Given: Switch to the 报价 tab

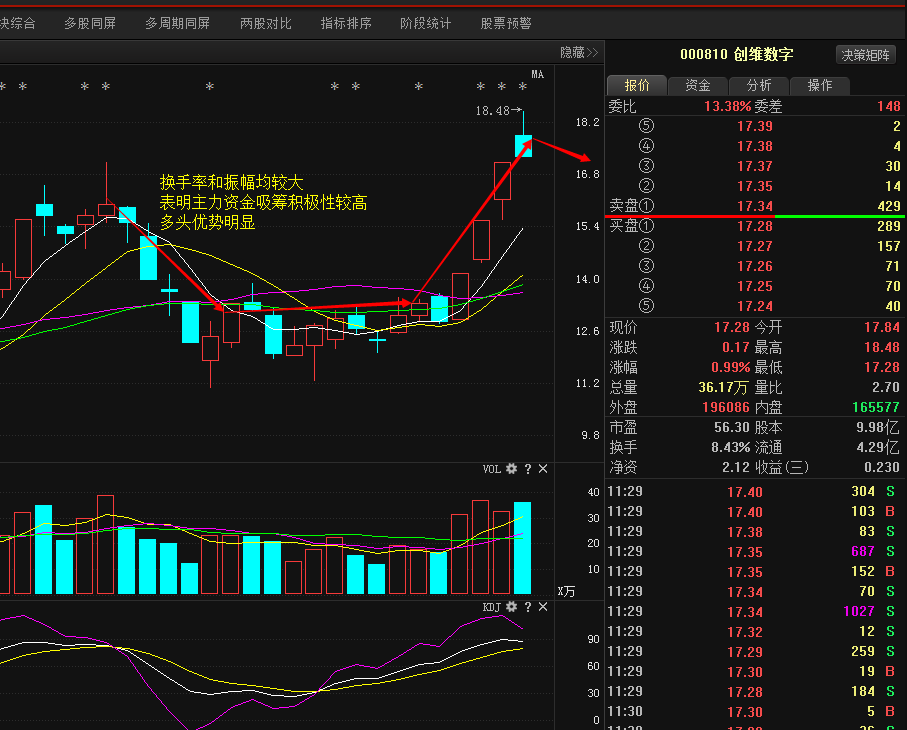Looking at the screenshot, I should 637,85.
